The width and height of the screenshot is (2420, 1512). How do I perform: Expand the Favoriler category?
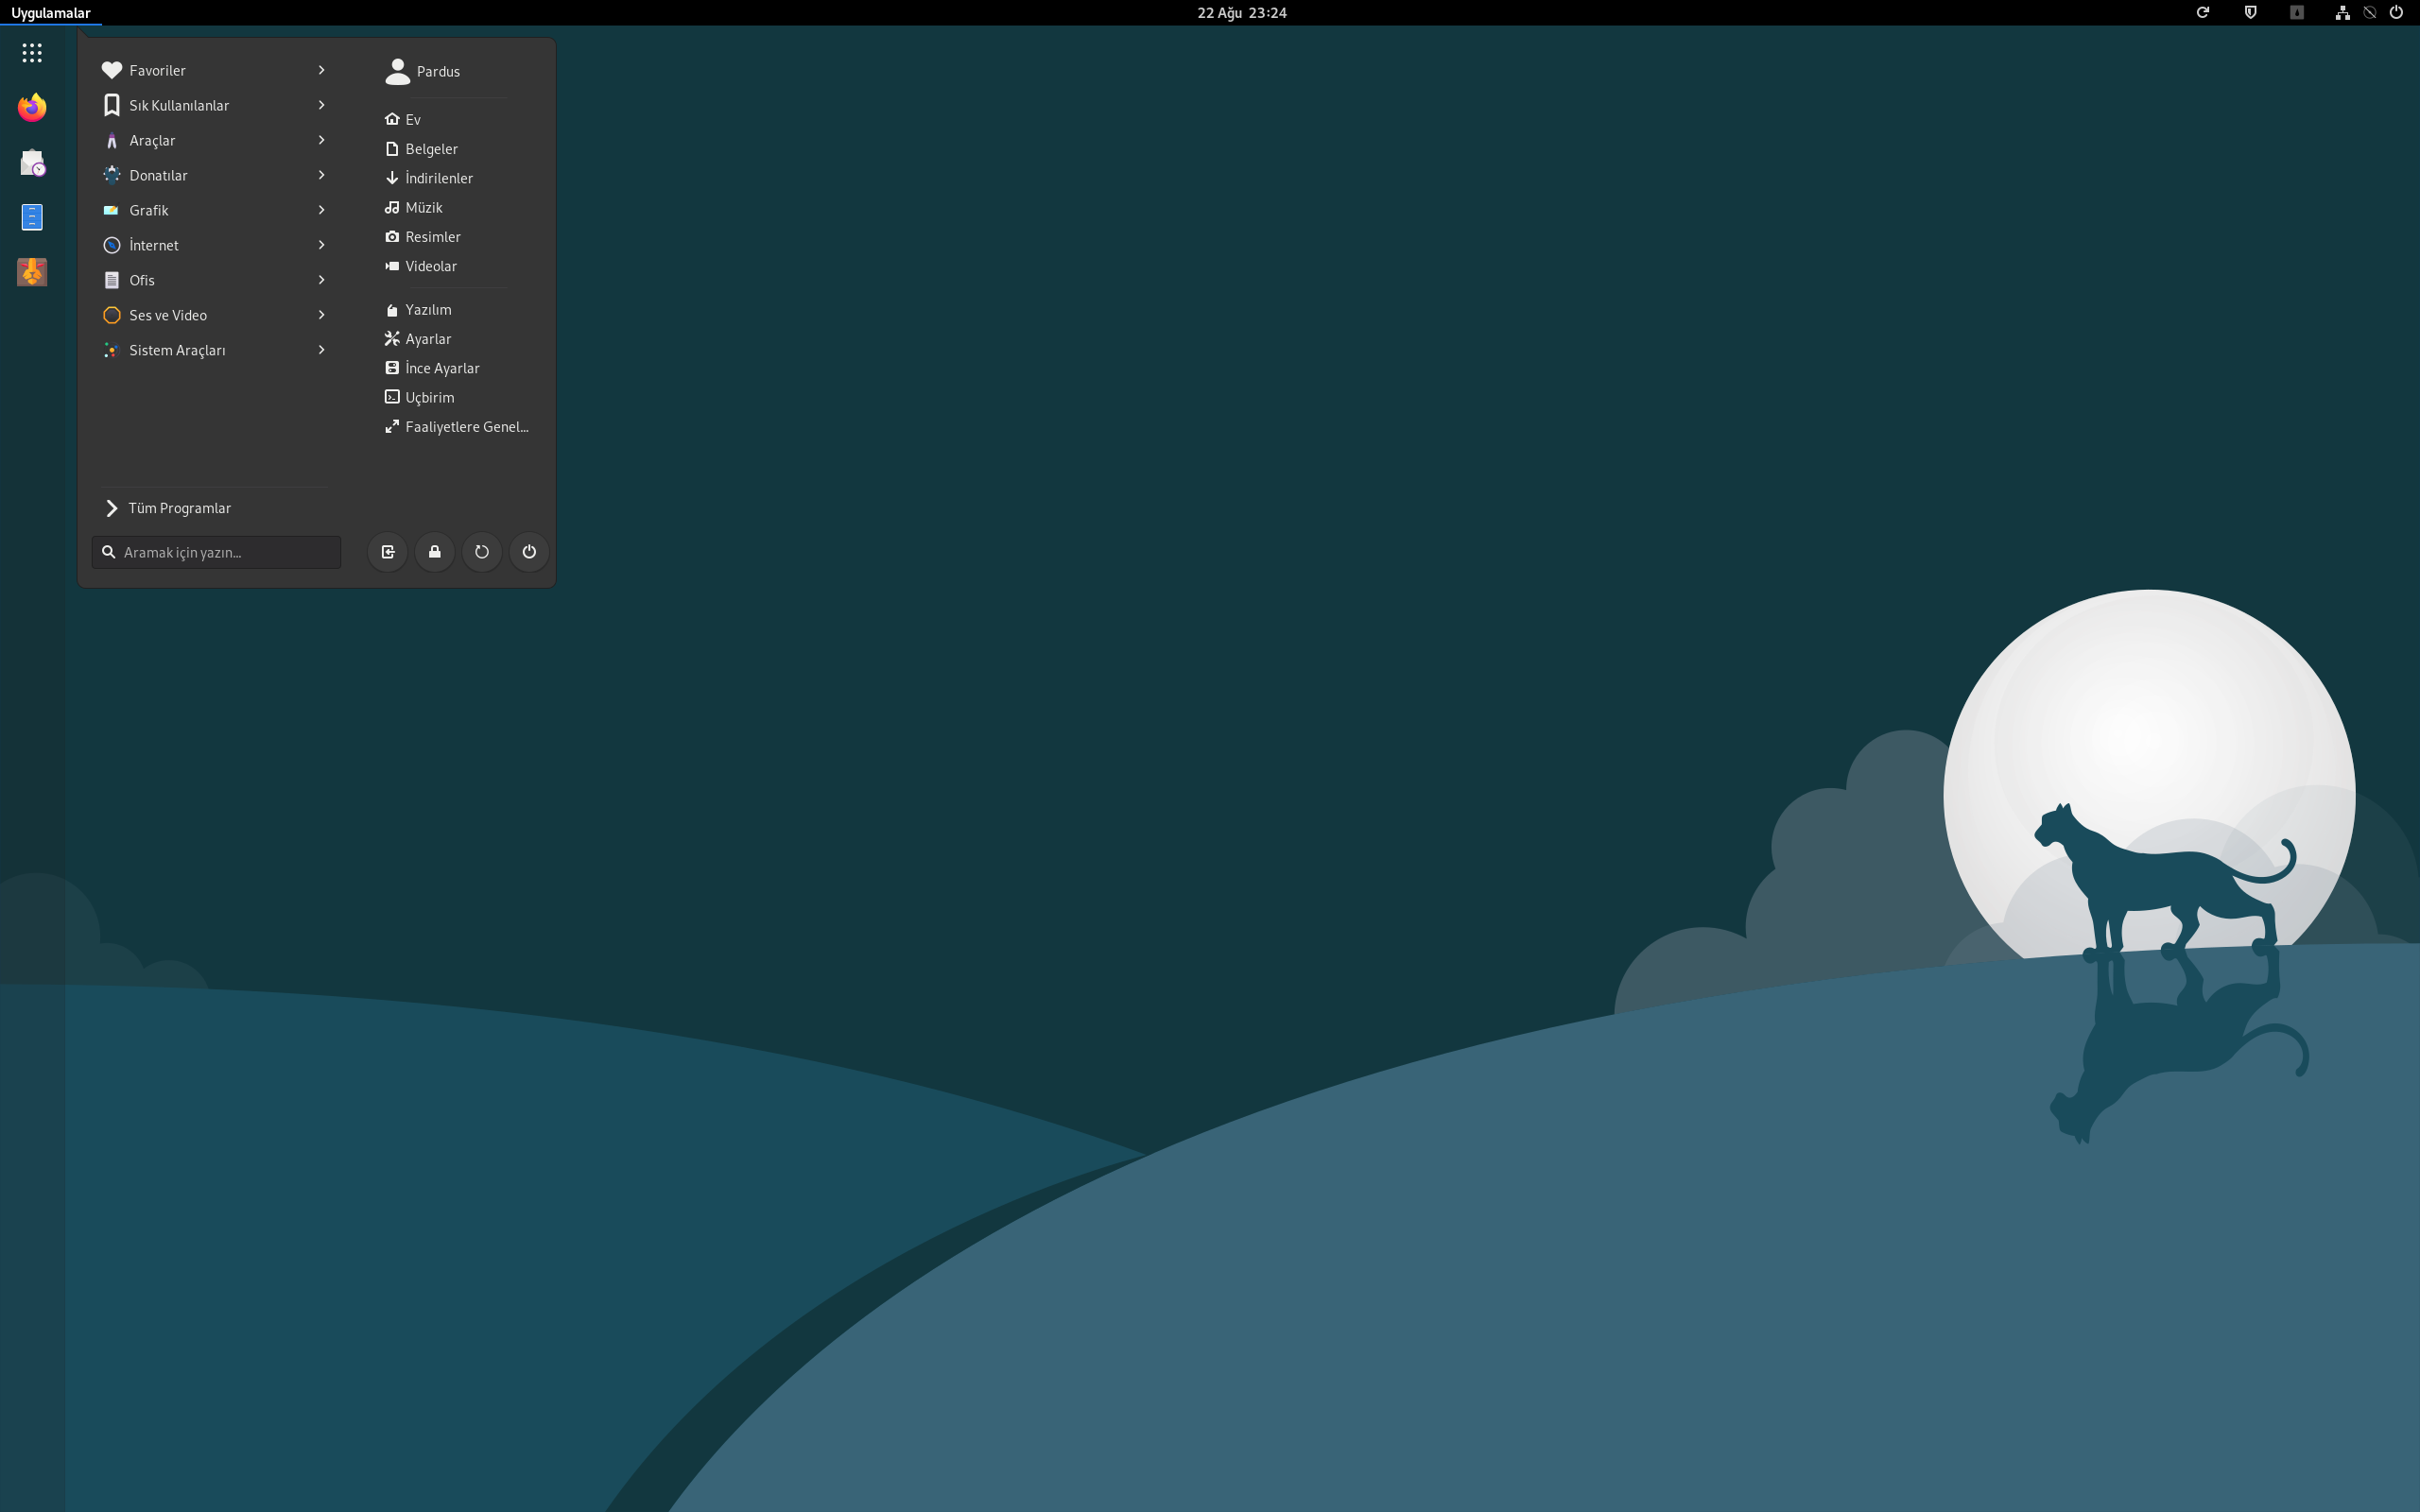tap(215, 70)
